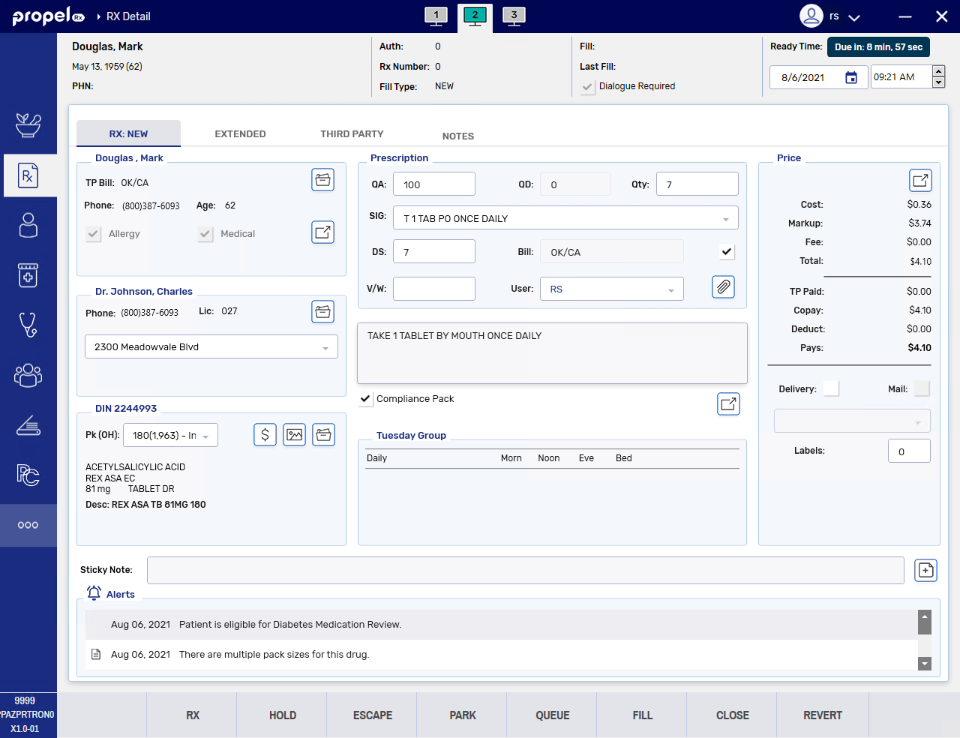This screenshot has width=960, height=738.
Task: Expand the 2300 Meadowvale Blvd address dropdown
Action: point(325,348)
